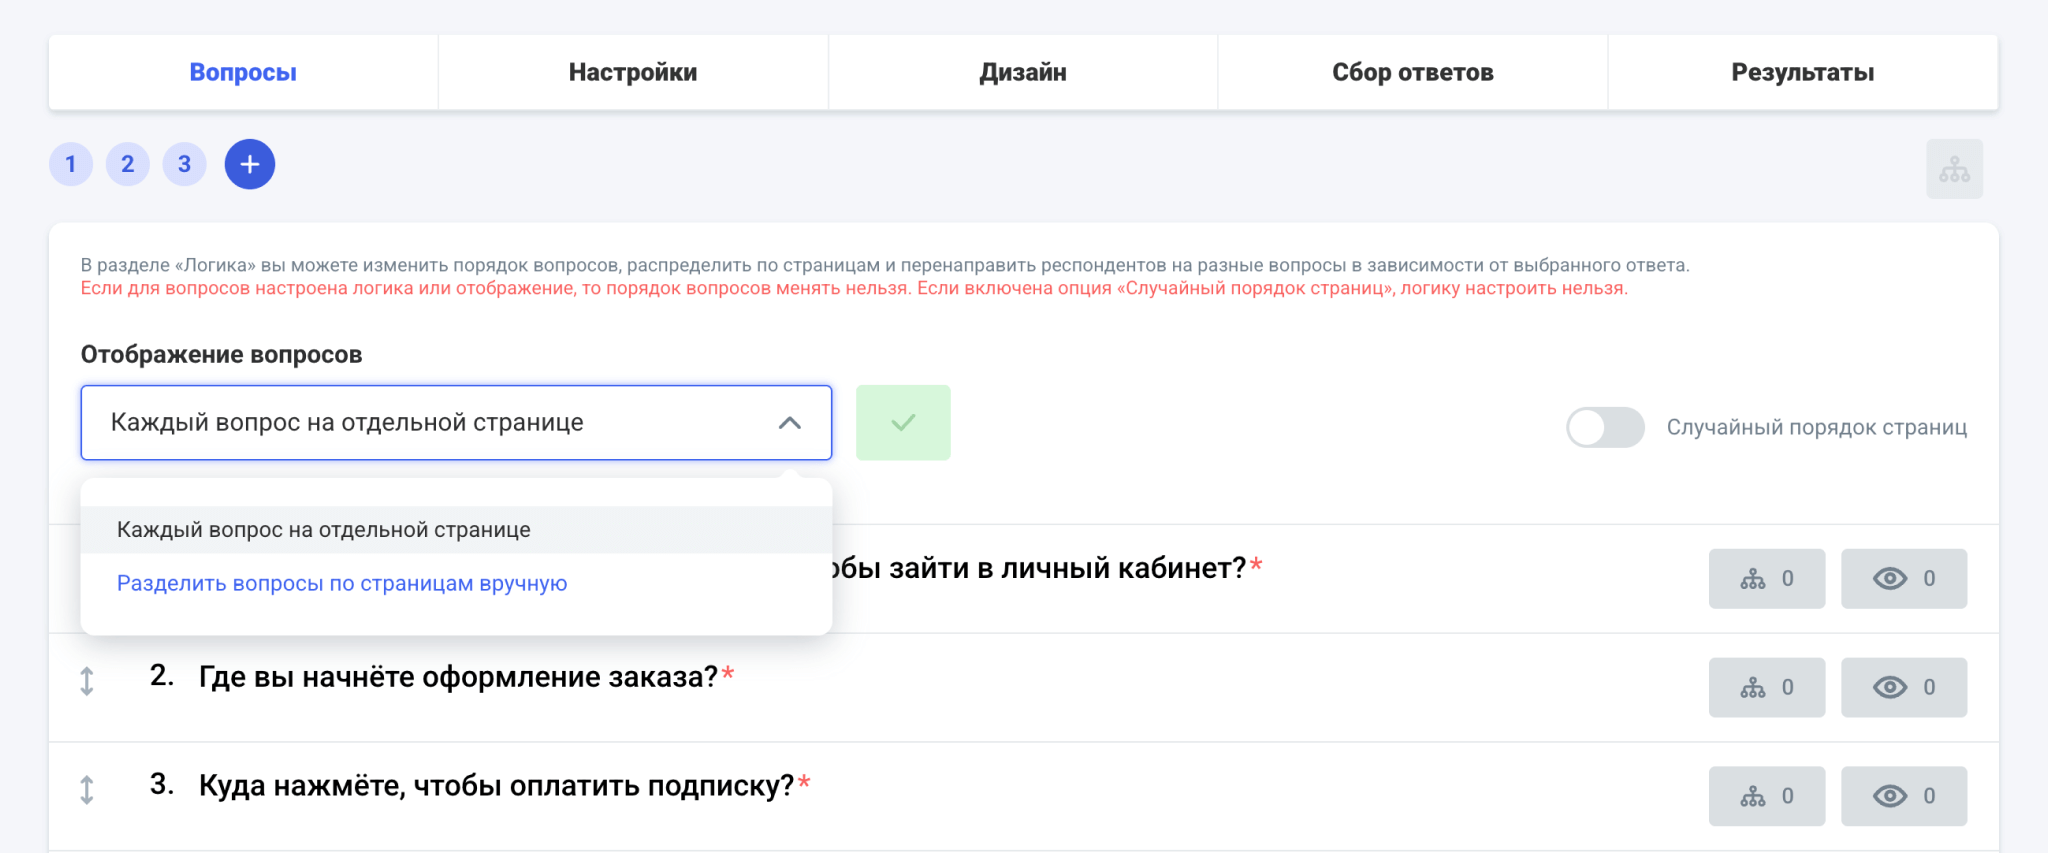Go to page 3 of questions
The image size is (2048, 853).
click(185, 164)
